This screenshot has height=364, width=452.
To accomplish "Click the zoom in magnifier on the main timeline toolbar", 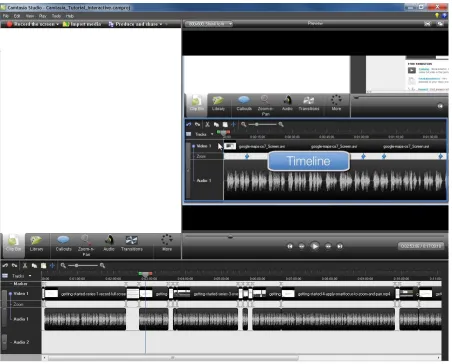I will point(102,266).
